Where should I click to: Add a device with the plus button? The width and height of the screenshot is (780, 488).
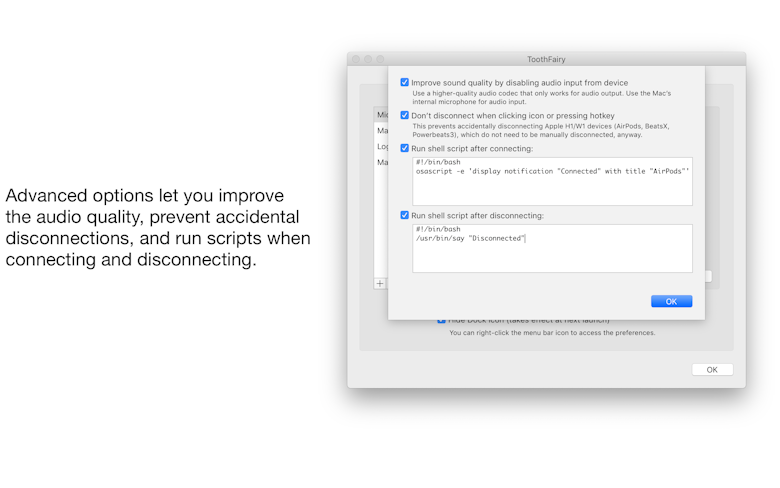point(380,284)
